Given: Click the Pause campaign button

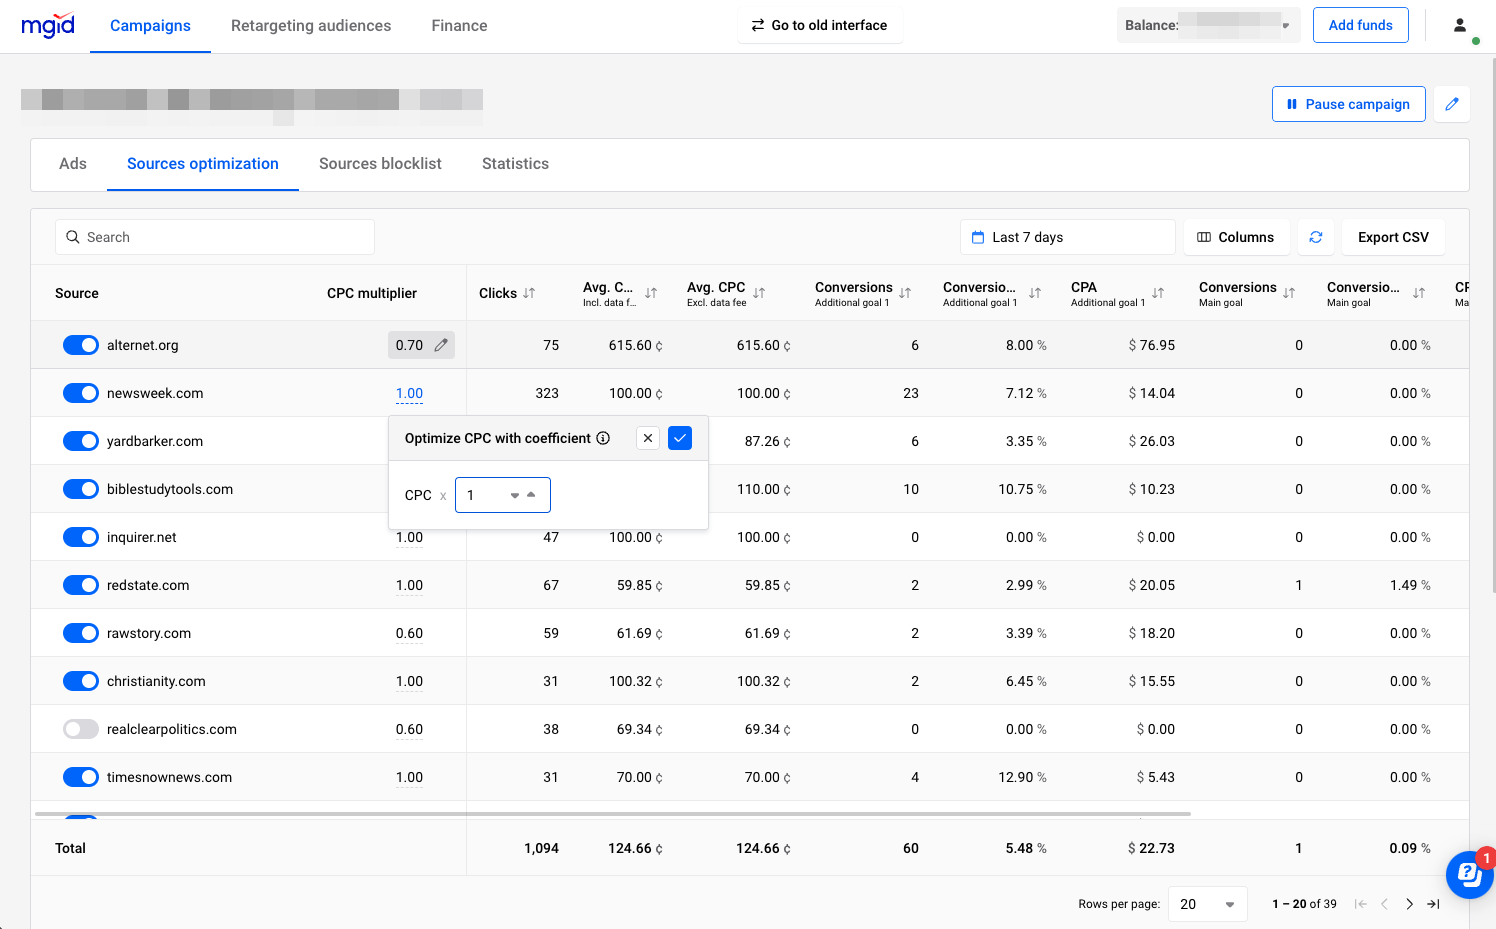Looking at the screenshot, I should coord(1348,104).
